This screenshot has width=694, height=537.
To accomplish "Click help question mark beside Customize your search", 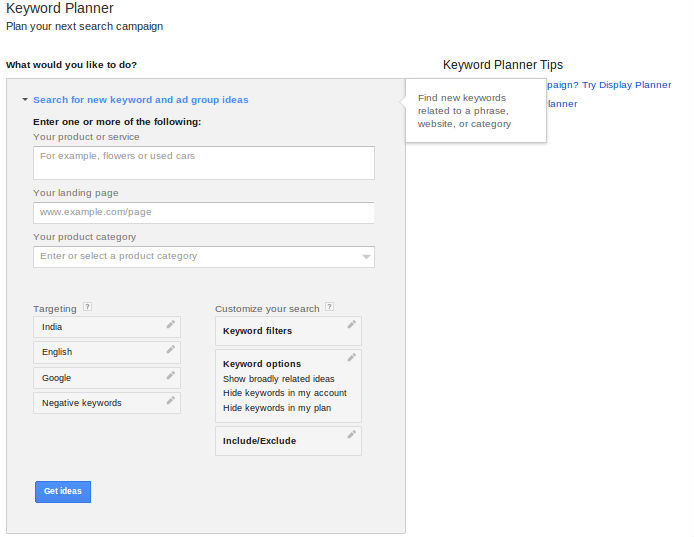I will 329,308.
